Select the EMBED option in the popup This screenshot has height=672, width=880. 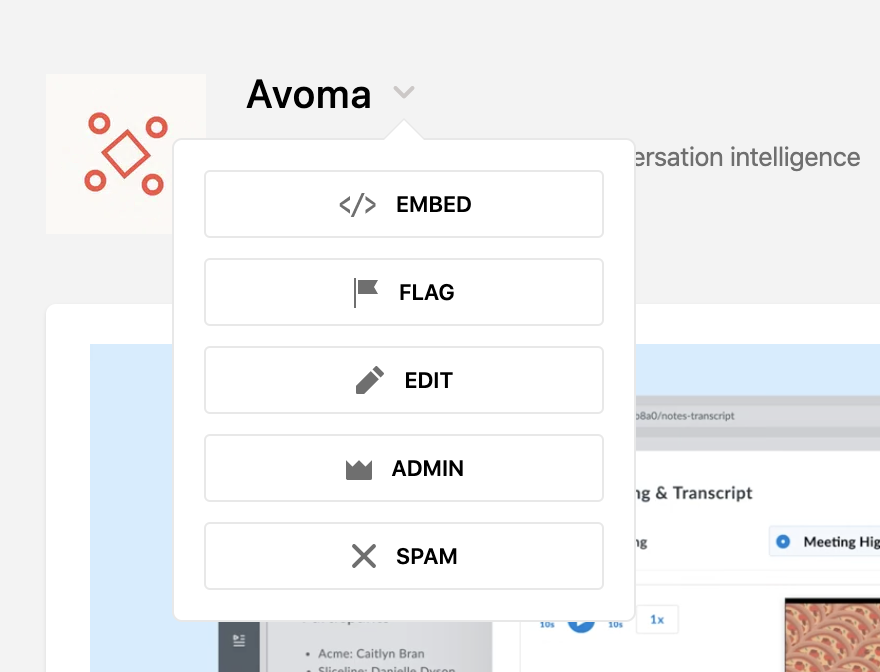pyautogui.click(x=404, y=204)
